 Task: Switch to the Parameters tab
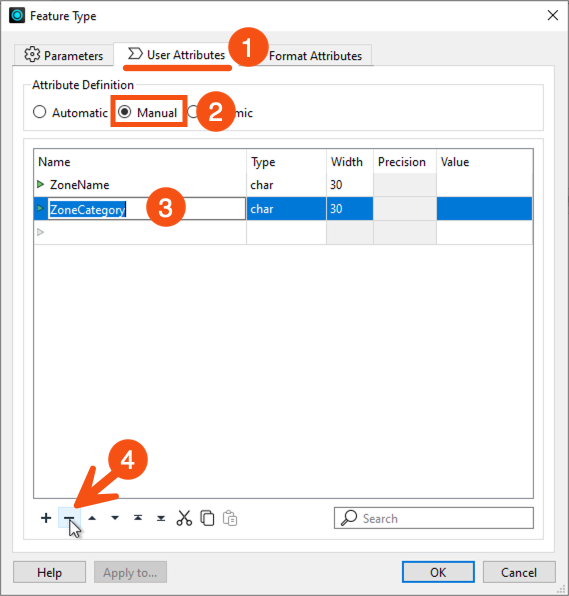pyautogui.click(x=63, y=55)
